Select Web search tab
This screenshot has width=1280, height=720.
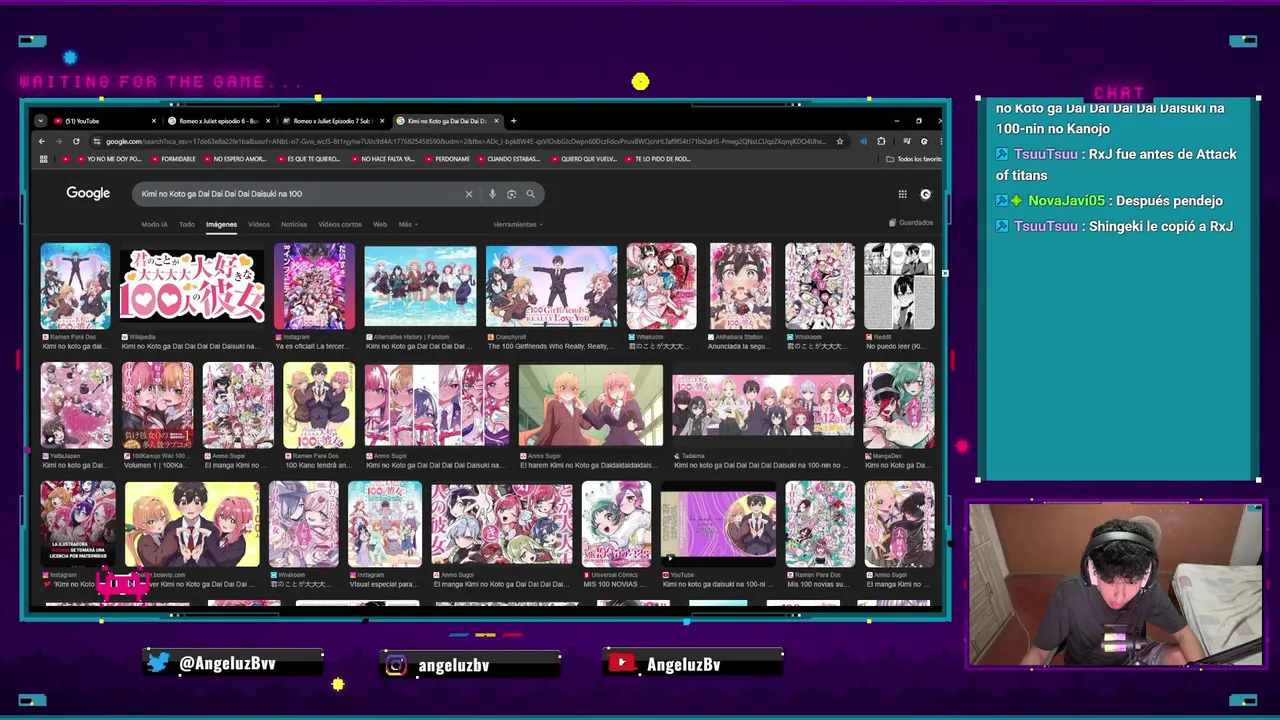[x=380, y=224]
